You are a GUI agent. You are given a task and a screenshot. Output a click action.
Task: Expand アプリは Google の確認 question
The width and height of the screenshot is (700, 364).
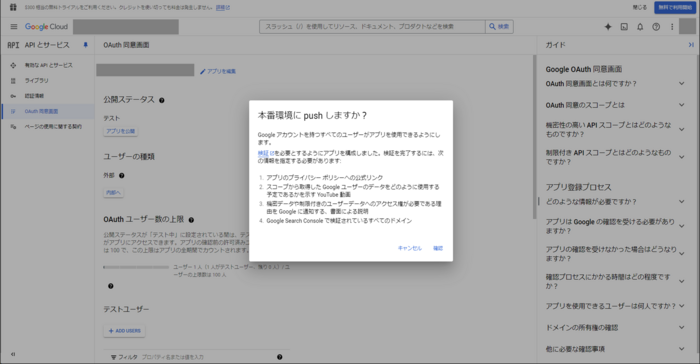click(615, 226)
